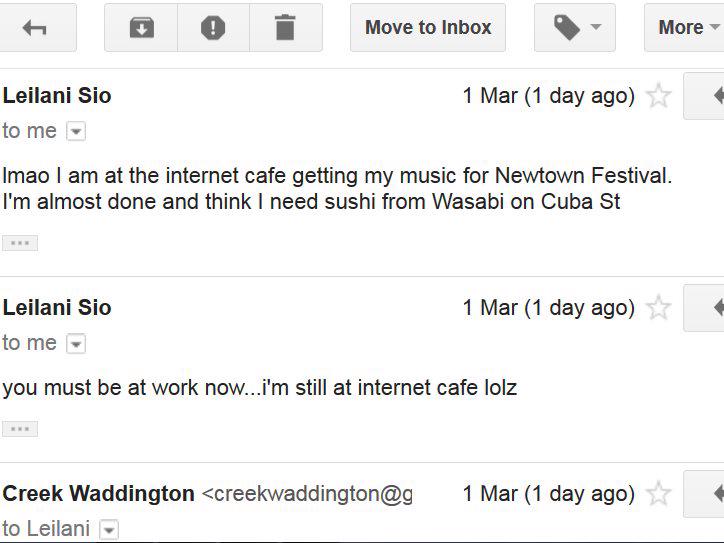Screen dimensions: 724x543
Task: Open the More actions menu
Action: tap(688, 28)
